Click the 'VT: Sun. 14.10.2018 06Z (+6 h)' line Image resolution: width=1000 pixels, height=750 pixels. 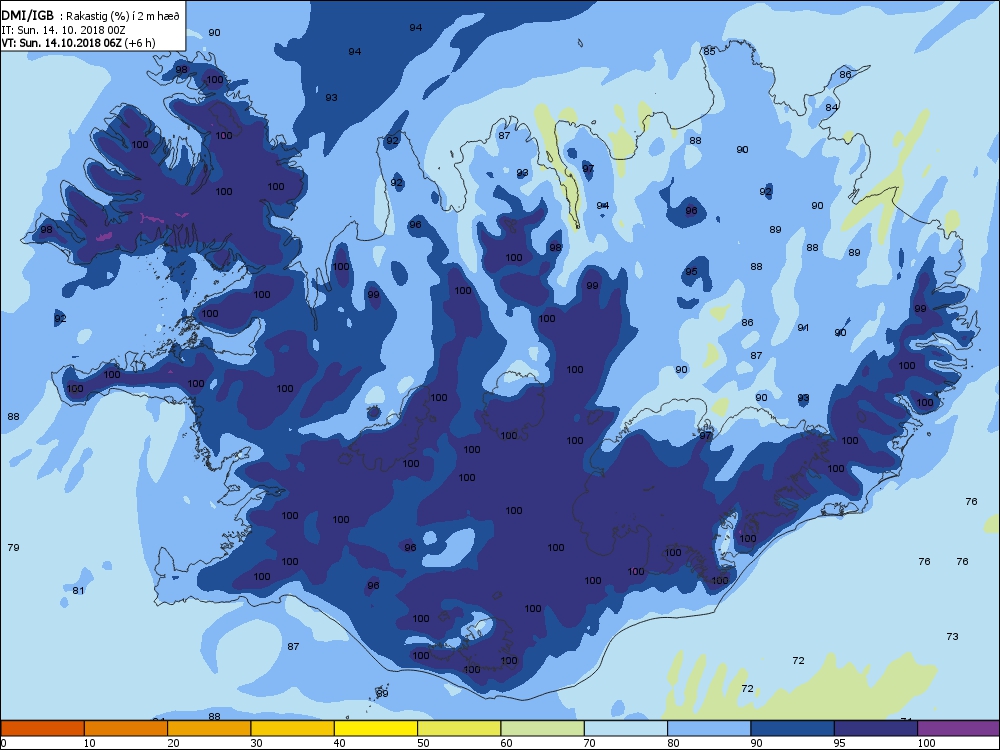click(78, 43)
